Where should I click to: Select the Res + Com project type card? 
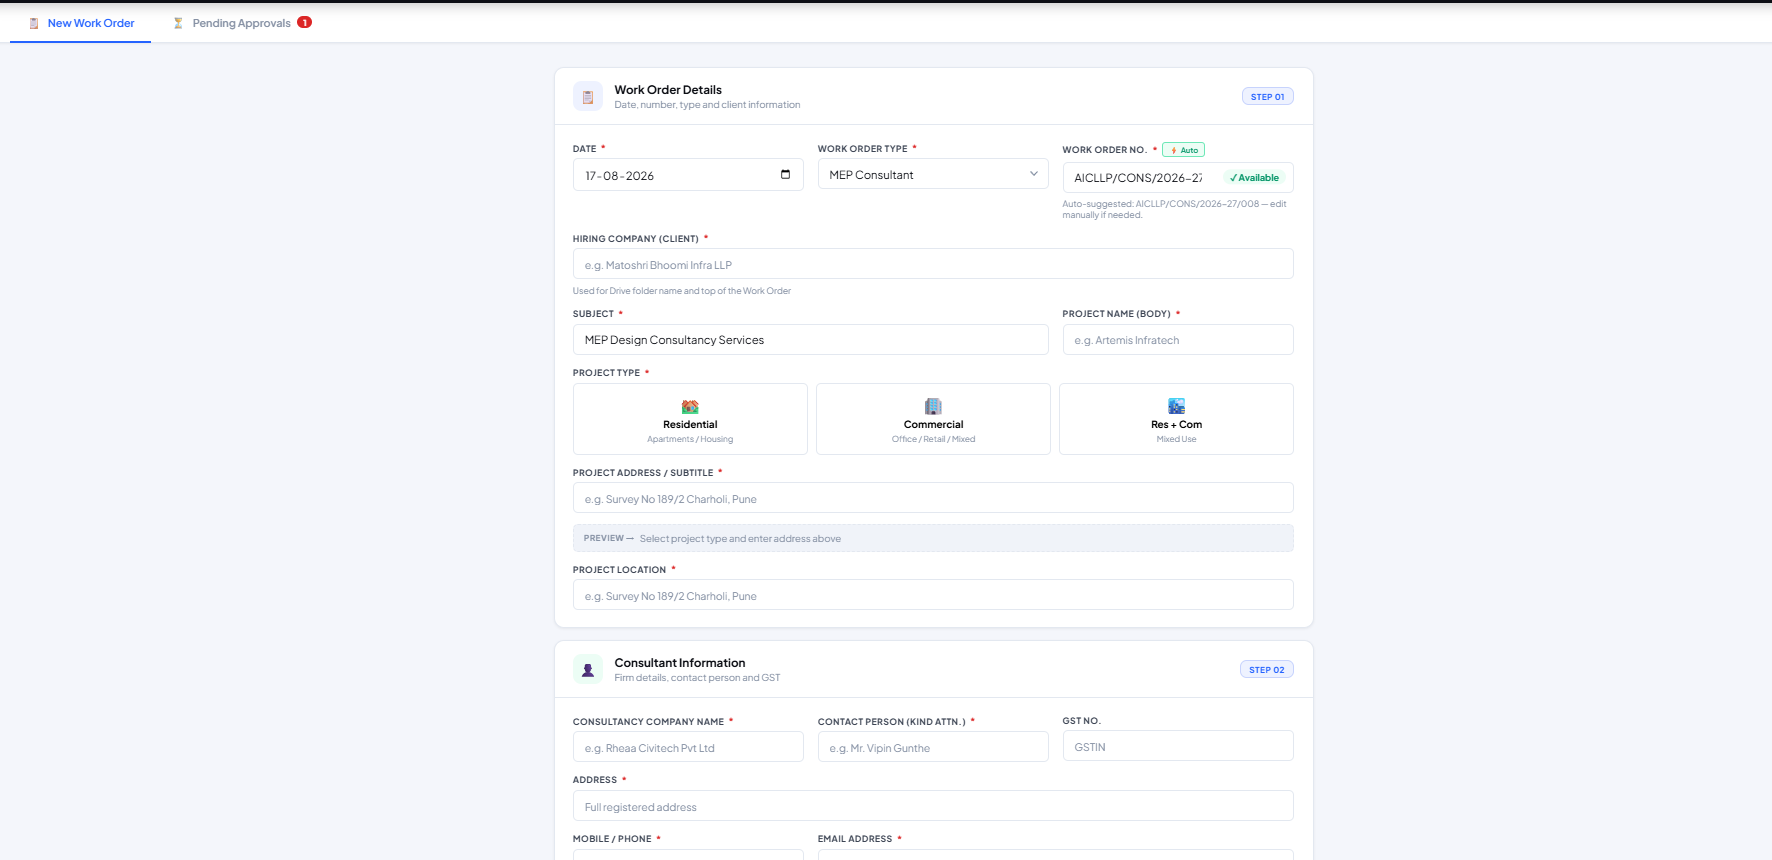pyautogui.click(x=1176, y=419)
